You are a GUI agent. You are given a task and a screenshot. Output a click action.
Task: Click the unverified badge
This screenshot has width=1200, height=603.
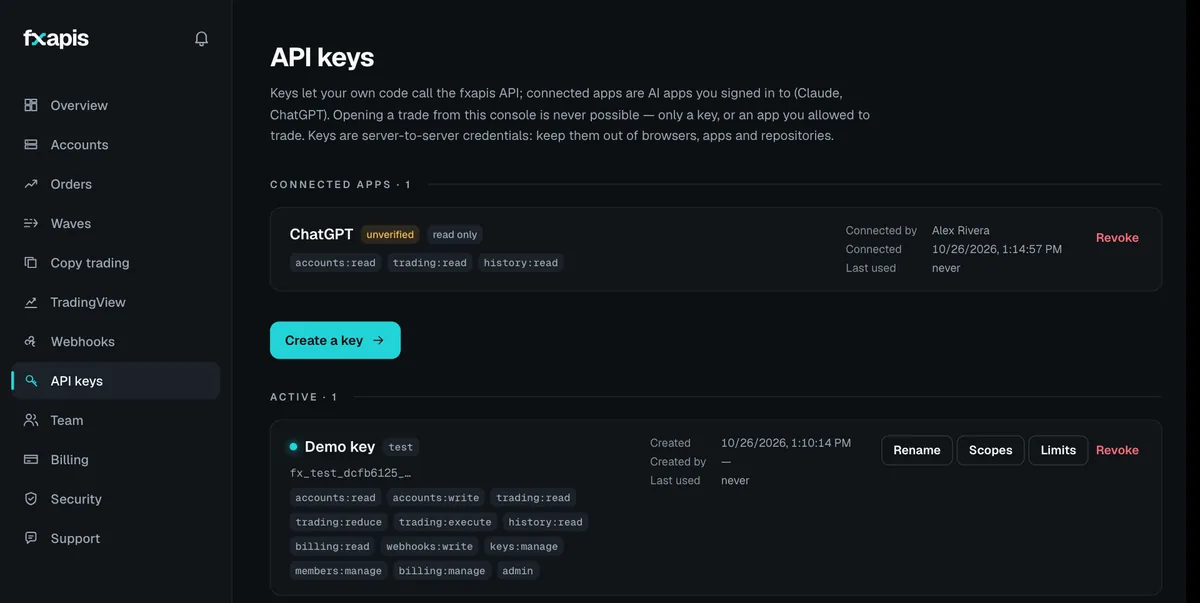(x=390, y=234)
